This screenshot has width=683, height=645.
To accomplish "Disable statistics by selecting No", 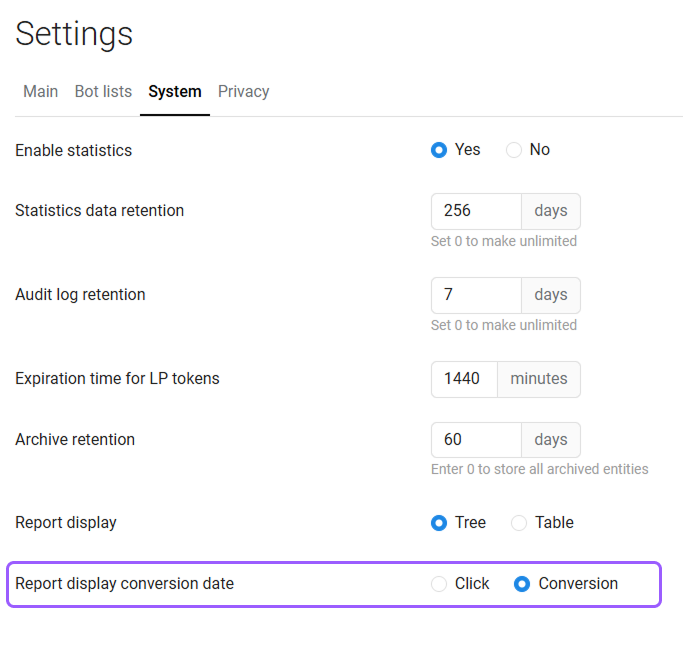I will click(x=514, y=150).
